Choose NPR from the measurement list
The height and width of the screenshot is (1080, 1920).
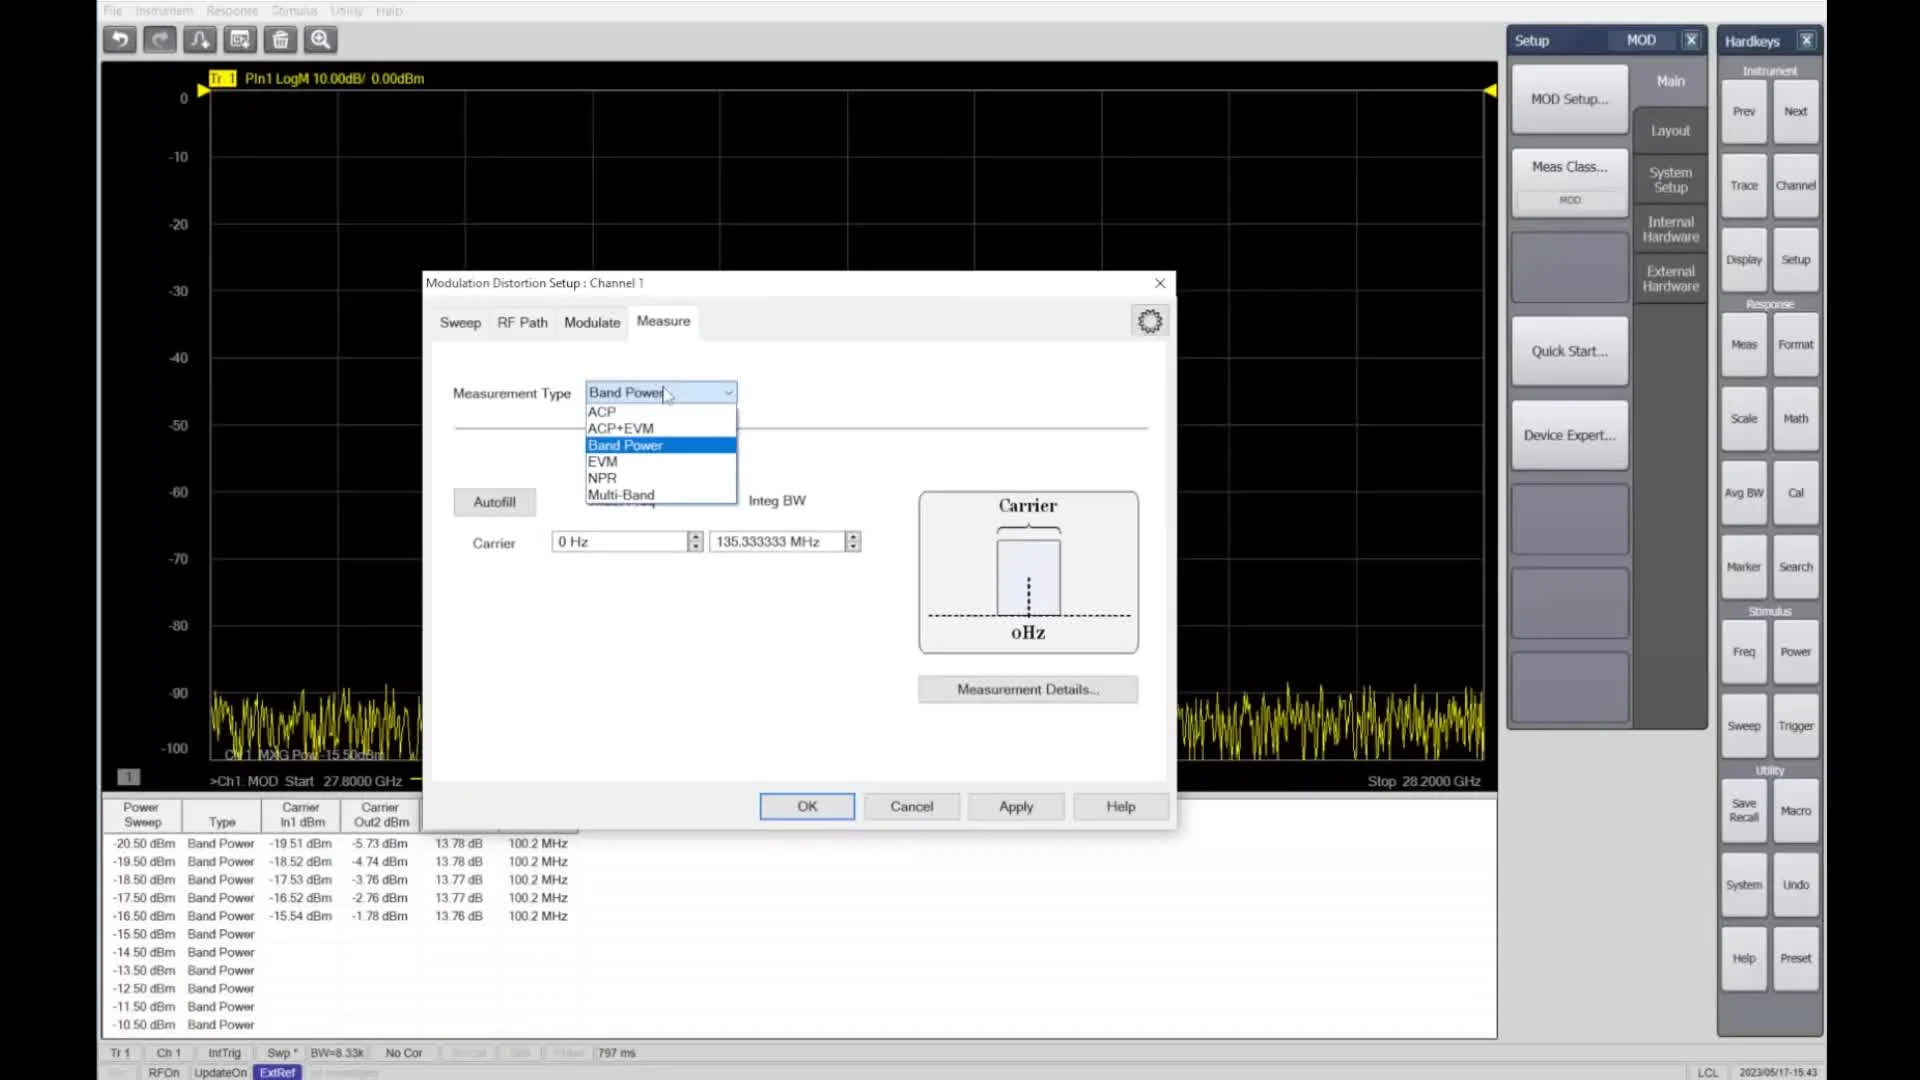[x=661, y=478]
